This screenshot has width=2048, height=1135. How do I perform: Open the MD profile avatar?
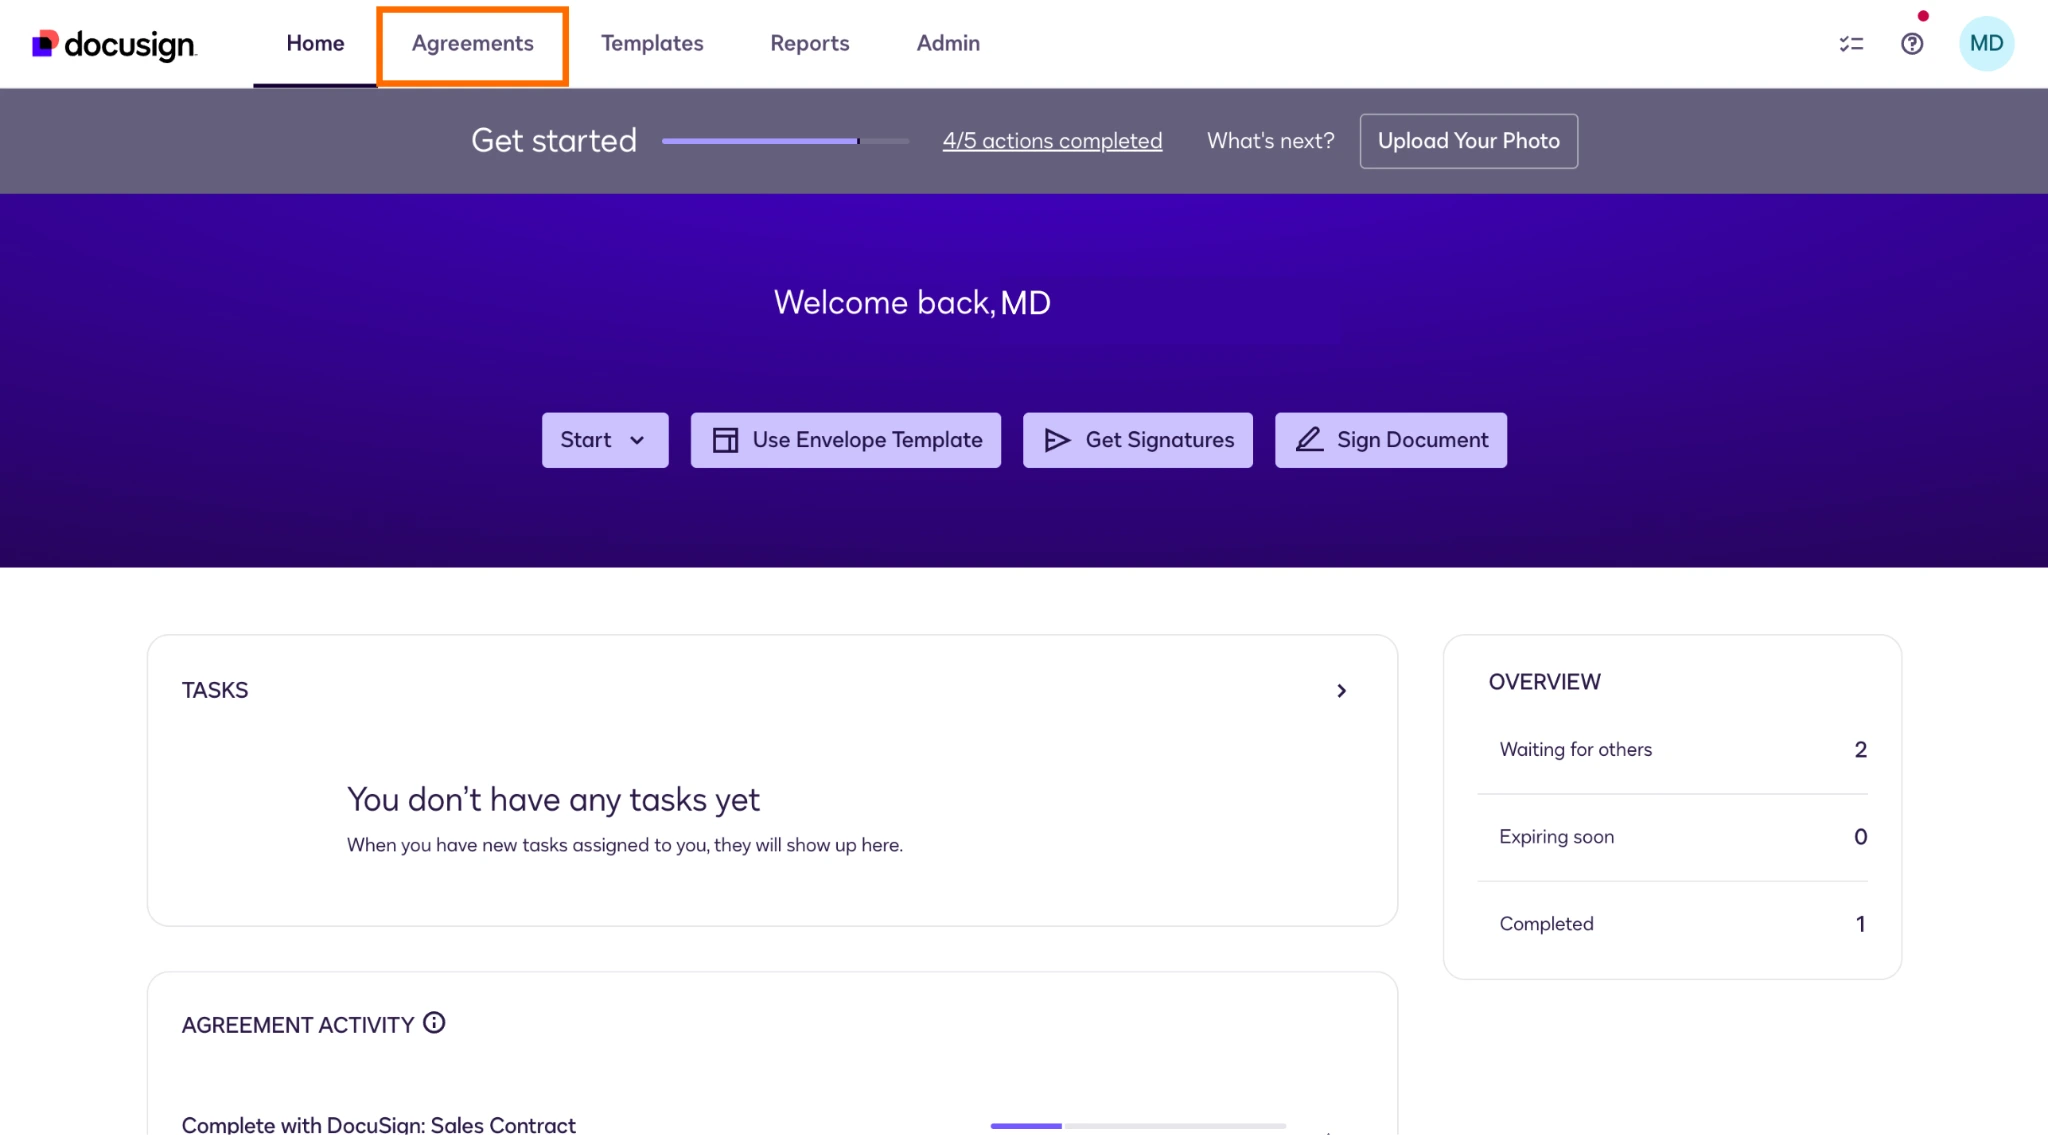(x=1986, y=44)
